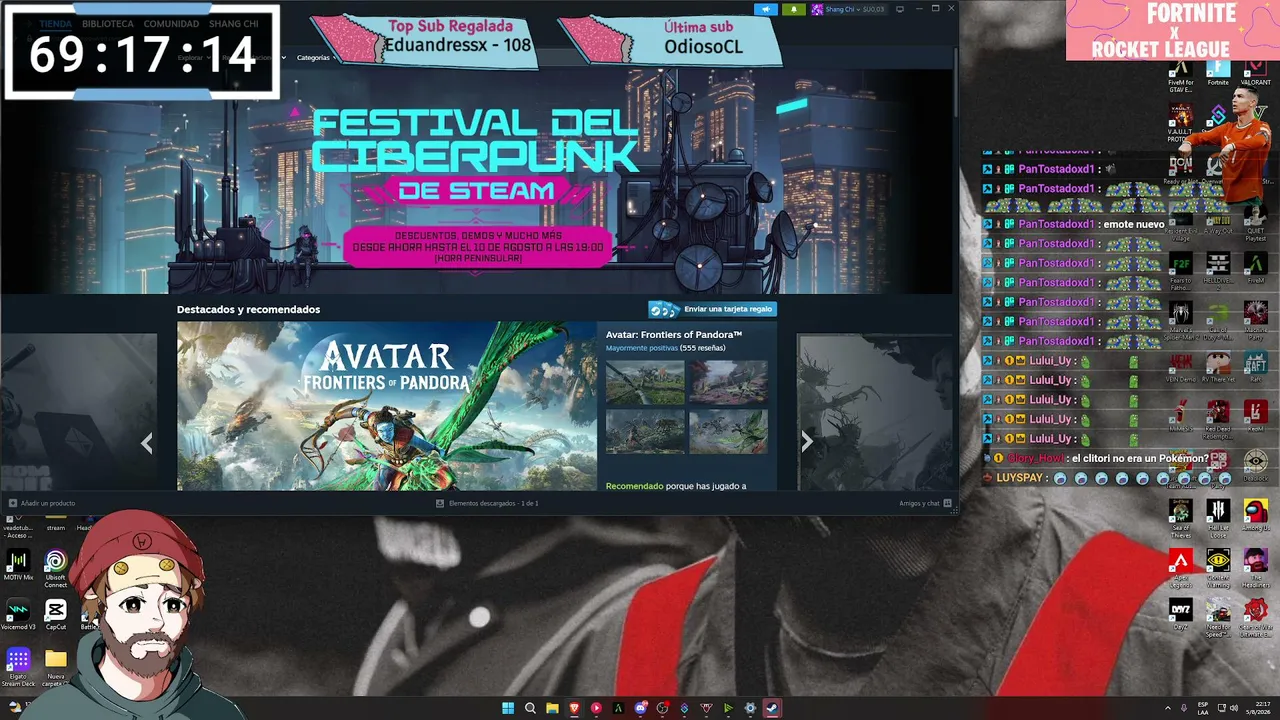Image resolution: width=1280 pixels, height=720 pixels.
Task: Launch the RedM desktop shortcut
Action: point(1256,416)
